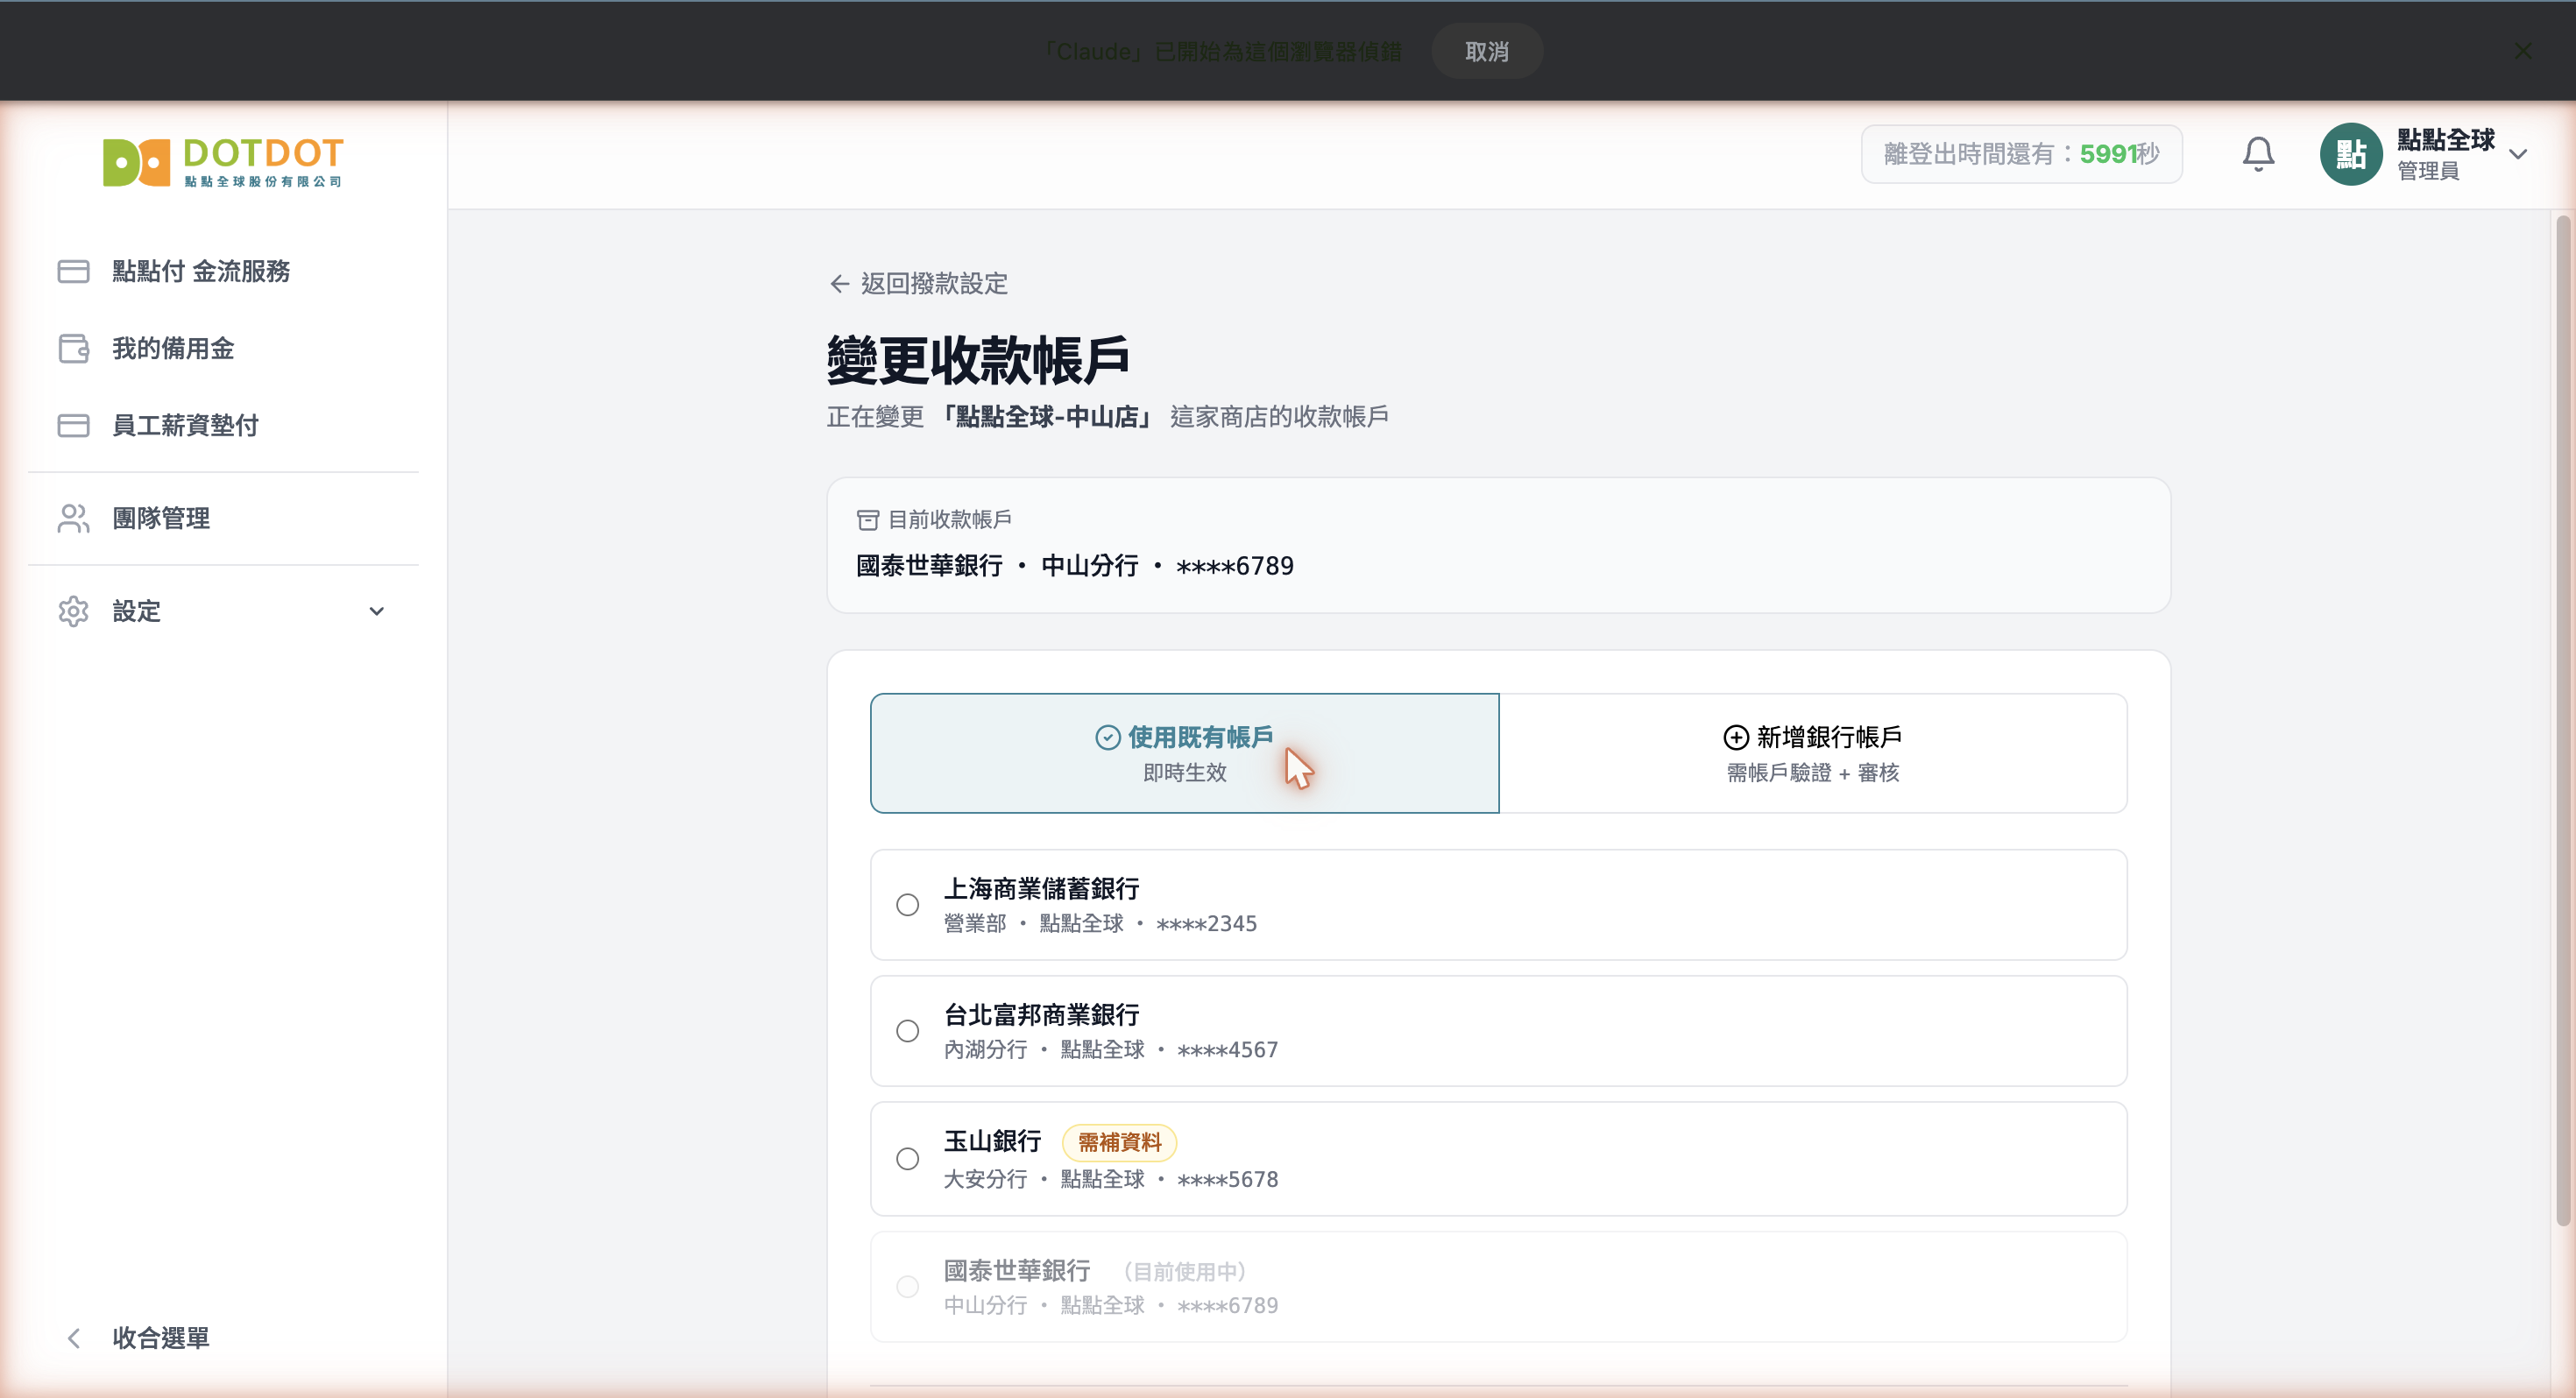Click the archive icon beside 目前收款帳戶
Viewport: 2576px width, 1398px height.
[867, 520]
